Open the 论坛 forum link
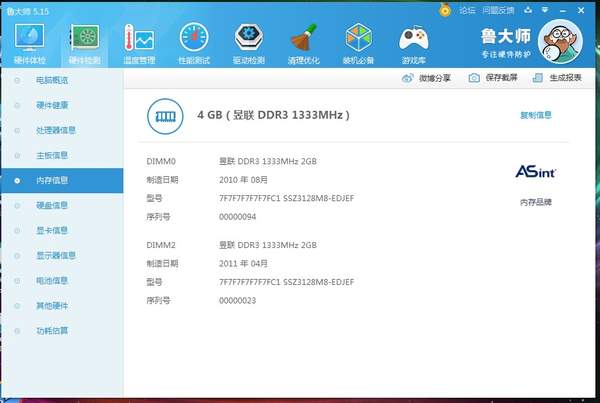This screenshot has height=403, width=600. pyautogui.click(x=467, y=10)
